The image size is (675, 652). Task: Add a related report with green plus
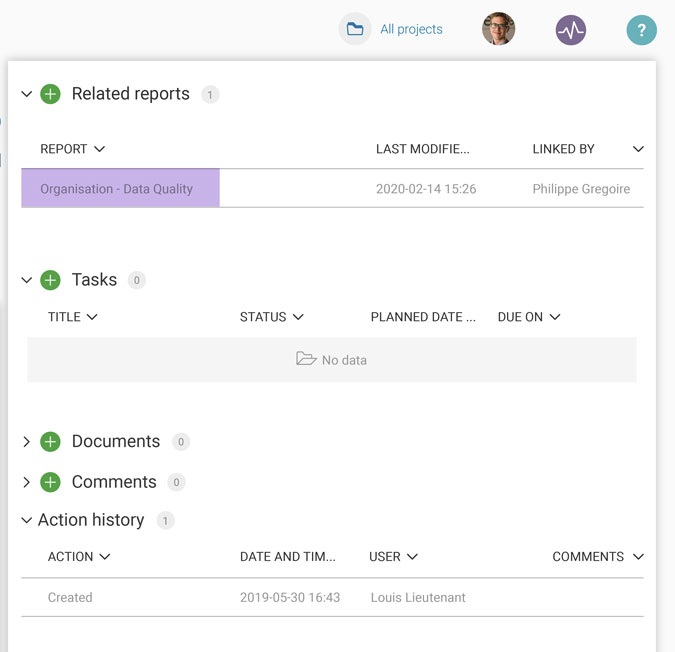(50, 94)
